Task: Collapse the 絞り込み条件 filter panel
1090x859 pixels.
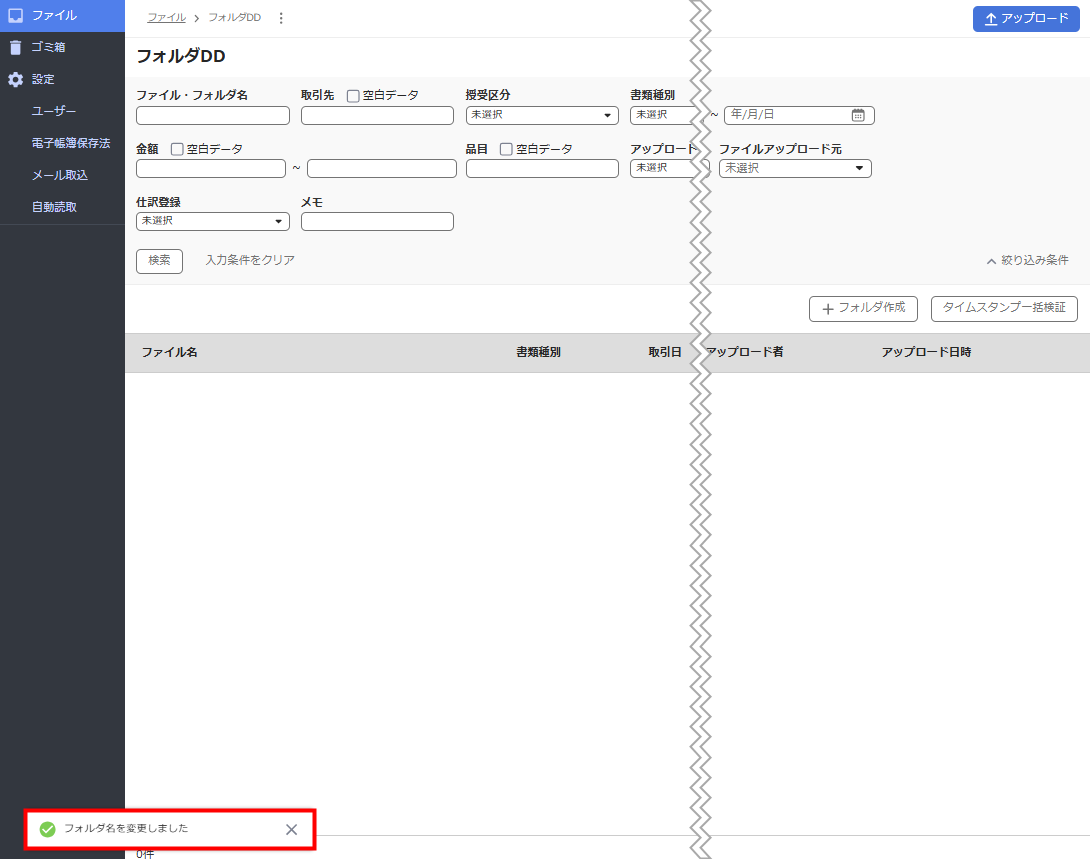Action: [x=1027, y=261]
